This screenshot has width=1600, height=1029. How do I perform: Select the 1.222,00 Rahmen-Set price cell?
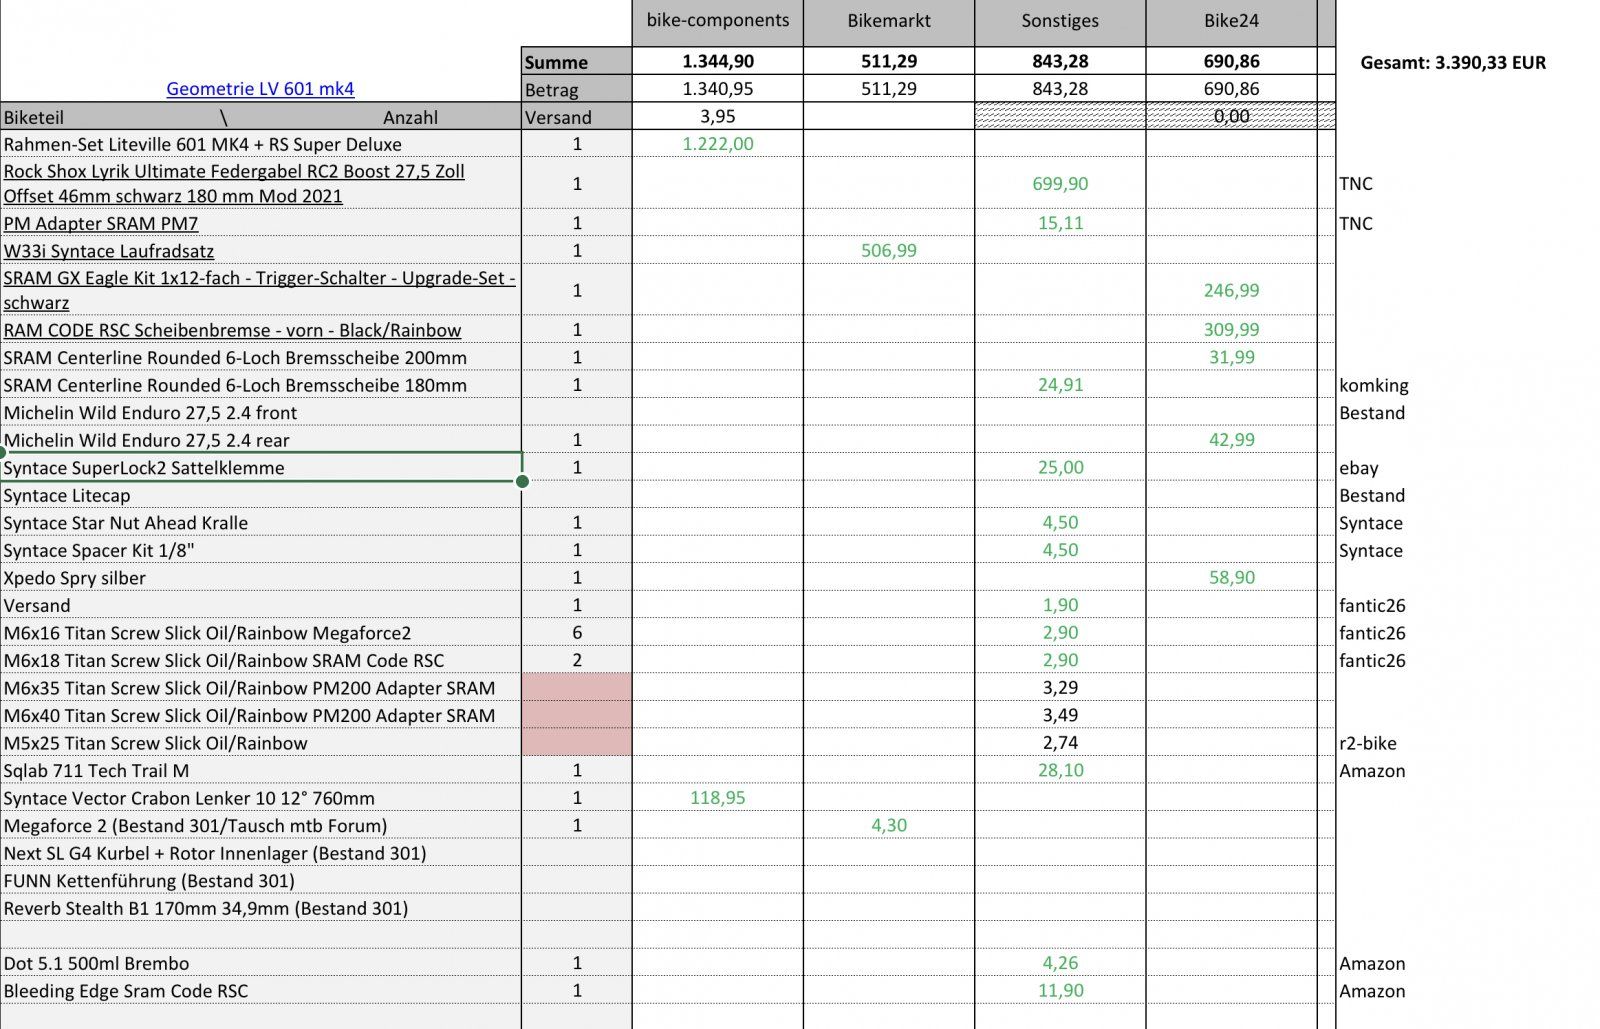pos(717,144)
